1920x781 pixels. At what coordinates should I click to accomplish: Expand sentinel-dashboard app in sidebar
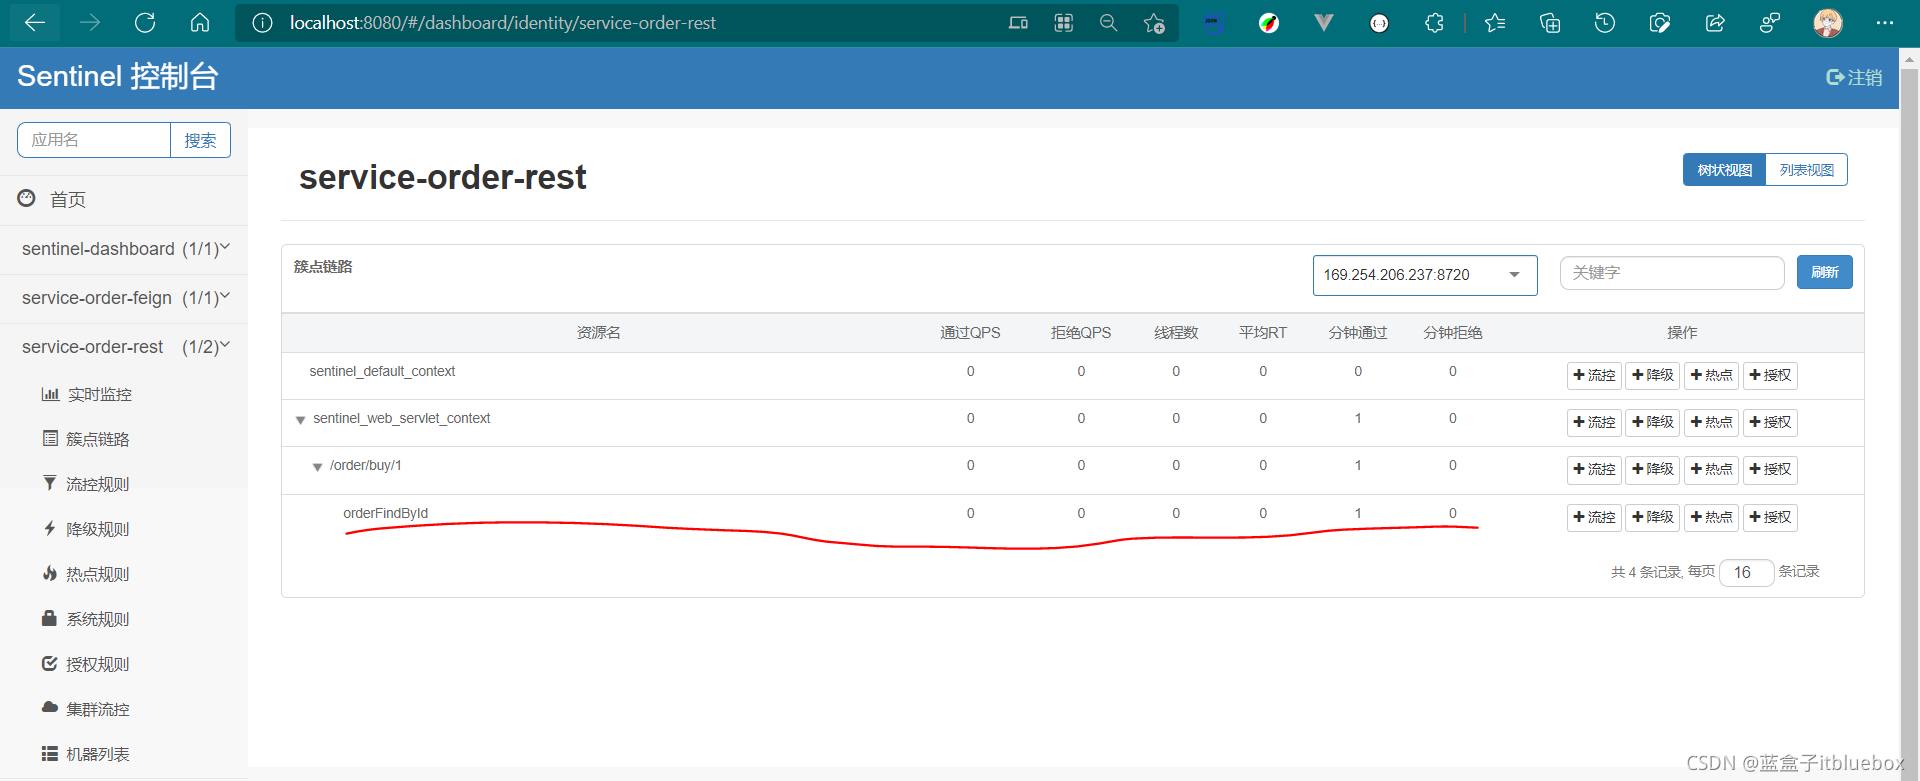point(124,249)
